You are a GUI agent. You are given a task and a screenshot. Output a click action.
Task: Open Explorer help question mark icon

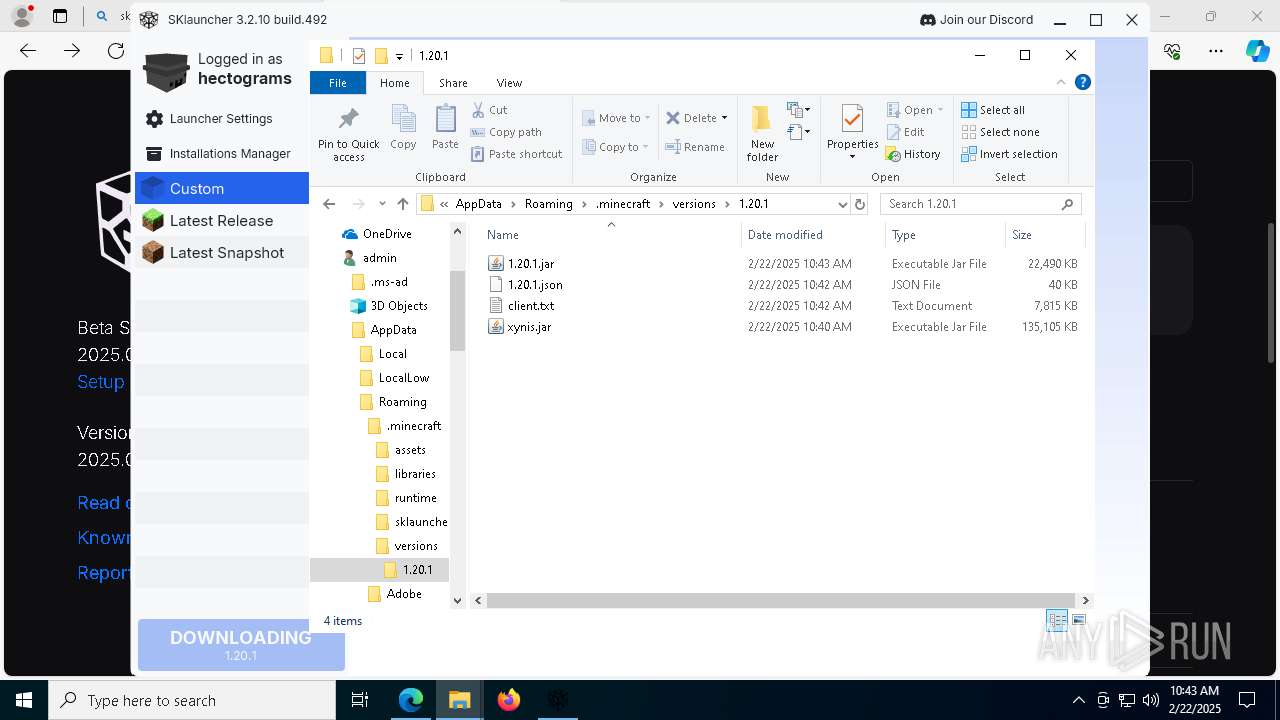click(x=1082, y=82)
